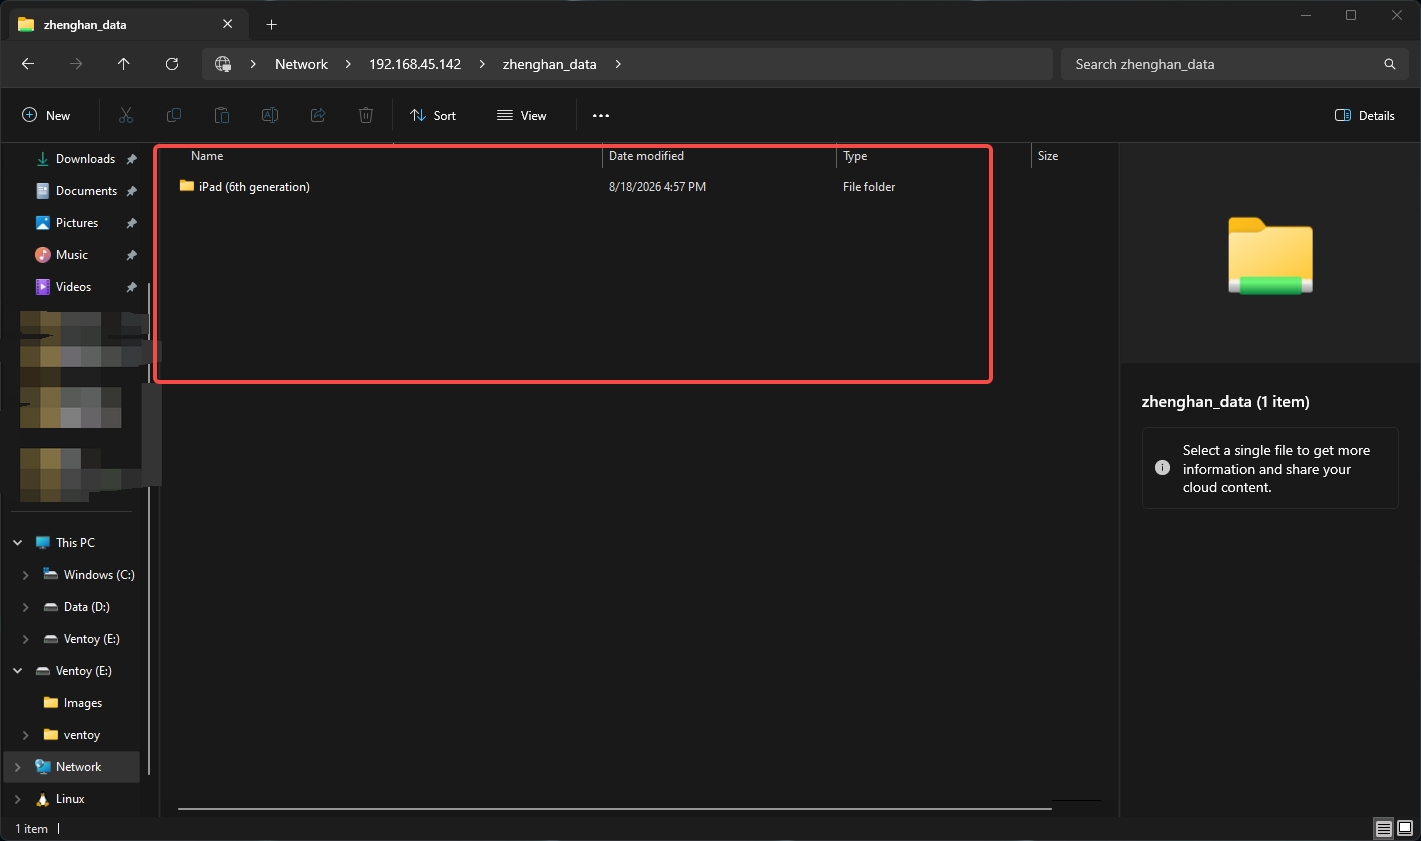
Task: Open the Sort options dropdown
Action: (433, 116)
